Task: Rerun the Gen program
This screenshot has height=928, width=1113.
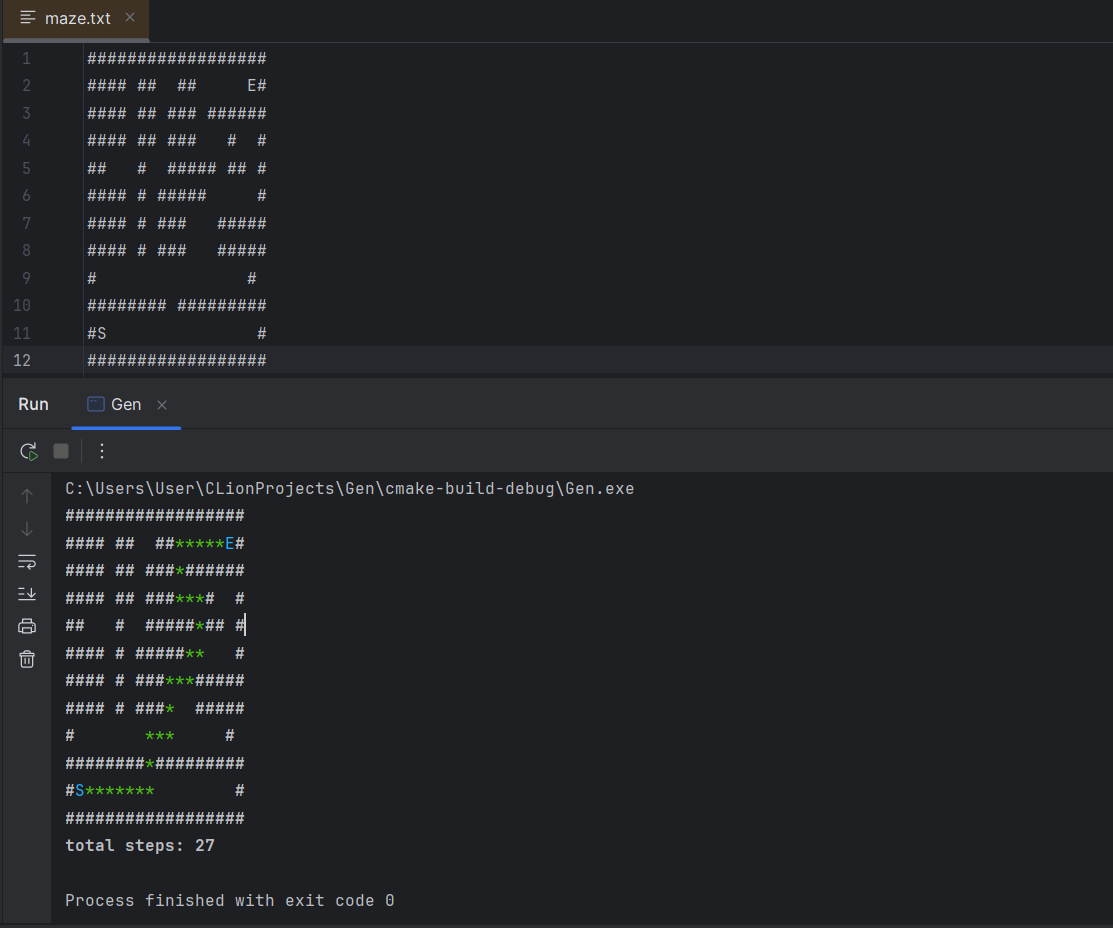Action: (x=28, y=451)
